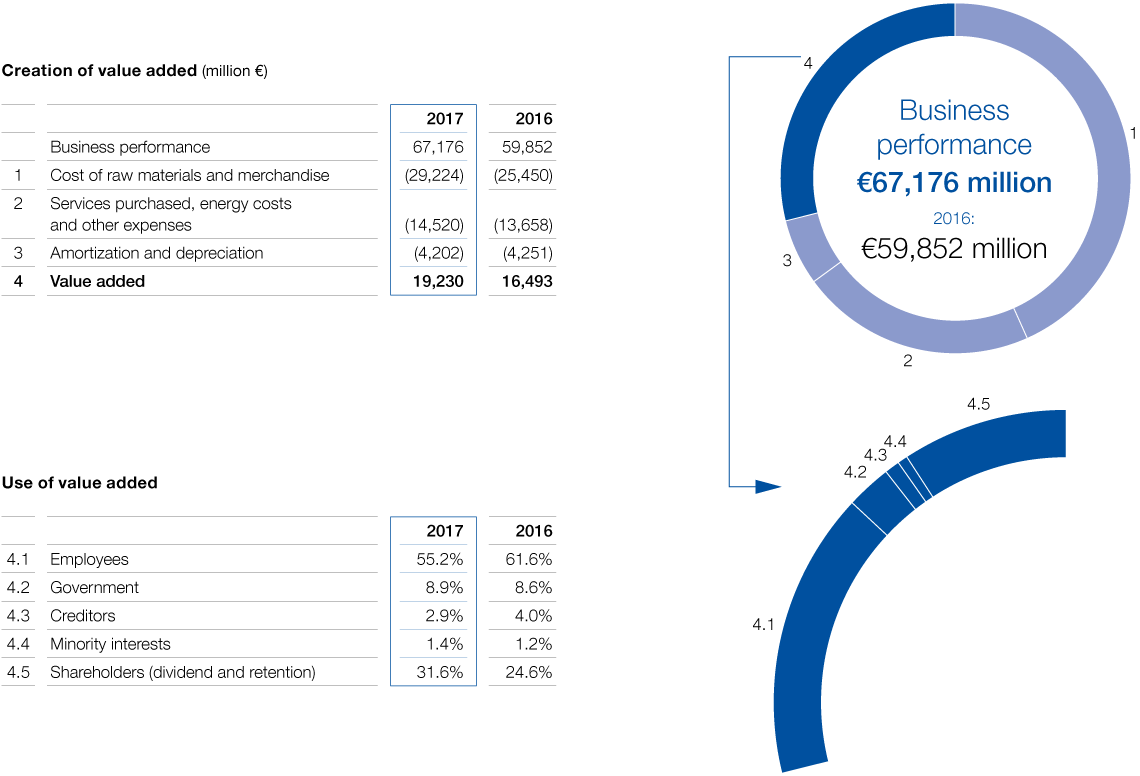Click the 2016 value 59,852
This screenshot has width=1140, height=776.
pyautogui.click(x=527, y=147)
